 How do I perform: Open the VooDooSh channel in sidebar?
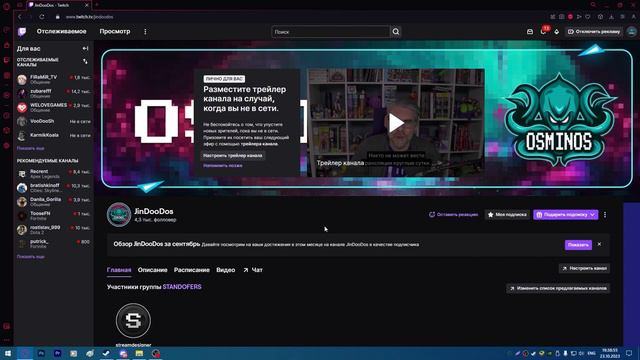pos(53,121)
